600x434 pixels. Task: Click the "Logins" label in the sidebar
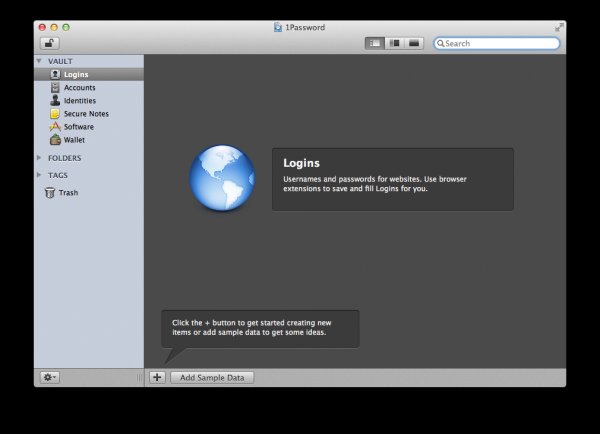pos(76,74)
